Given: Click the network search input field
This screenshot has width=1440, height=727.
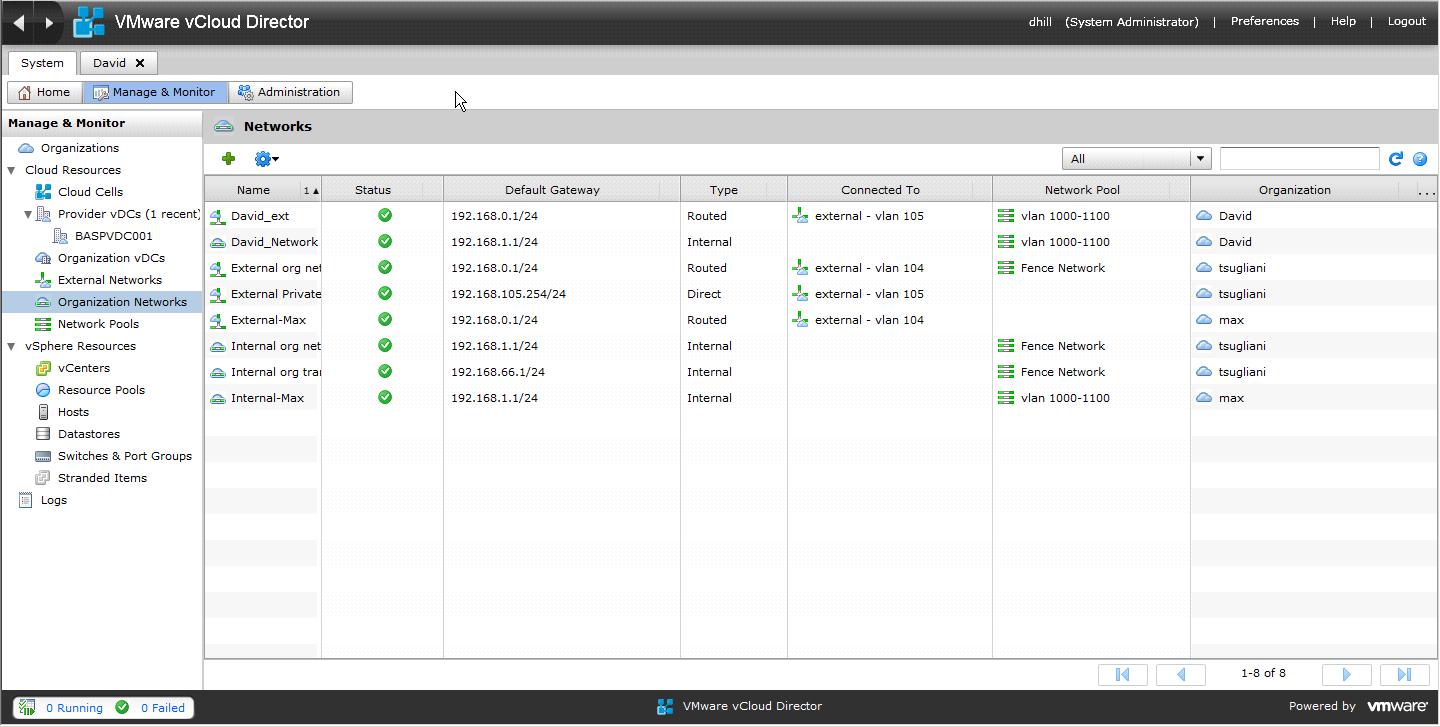Looking at the screenshot, I should point(1300,158).
